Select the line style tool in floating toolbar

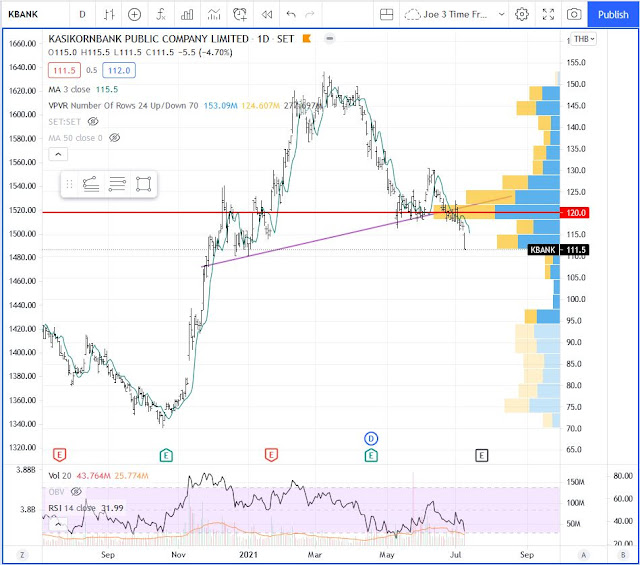91,185
